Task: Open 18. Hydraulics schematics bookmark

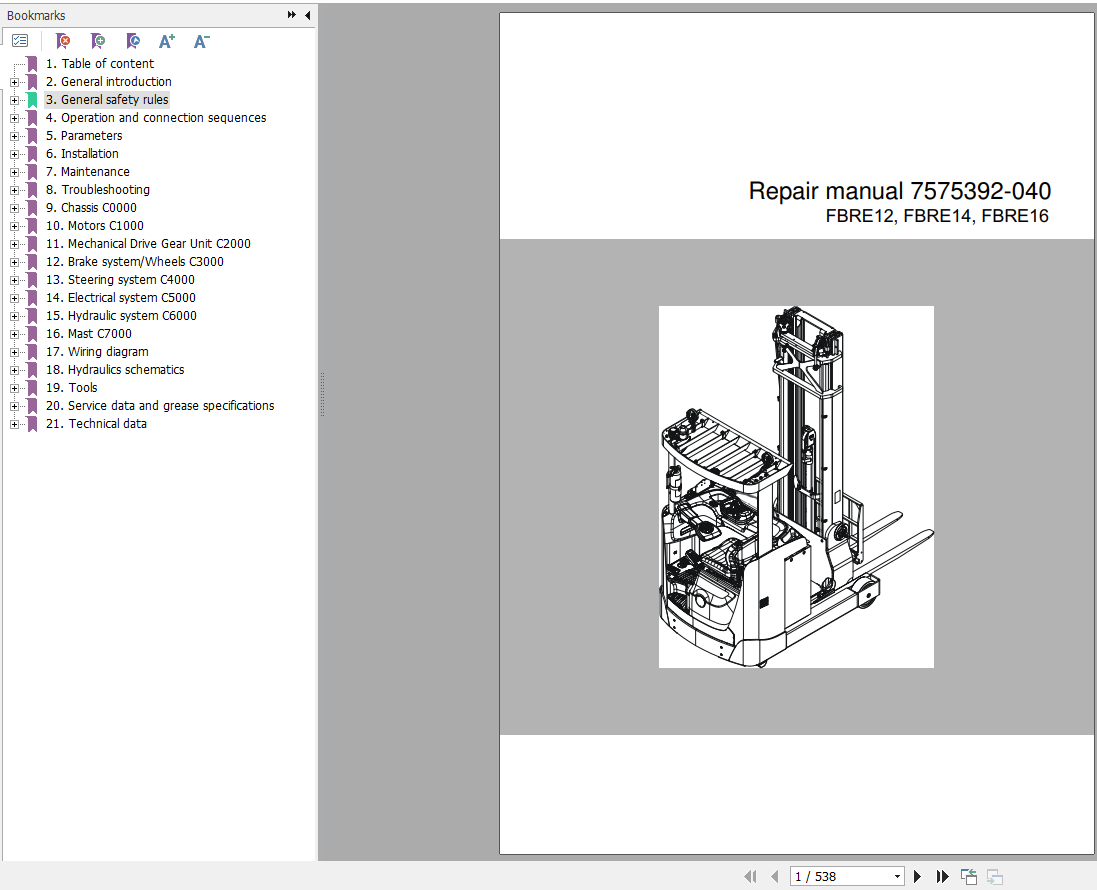Action: tap(115, 370)
